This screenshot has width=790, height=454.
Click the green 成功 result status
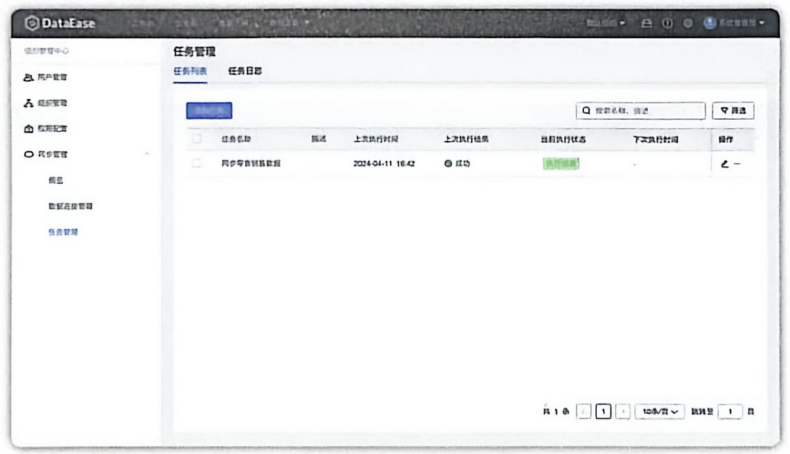(x=457, y=164)
